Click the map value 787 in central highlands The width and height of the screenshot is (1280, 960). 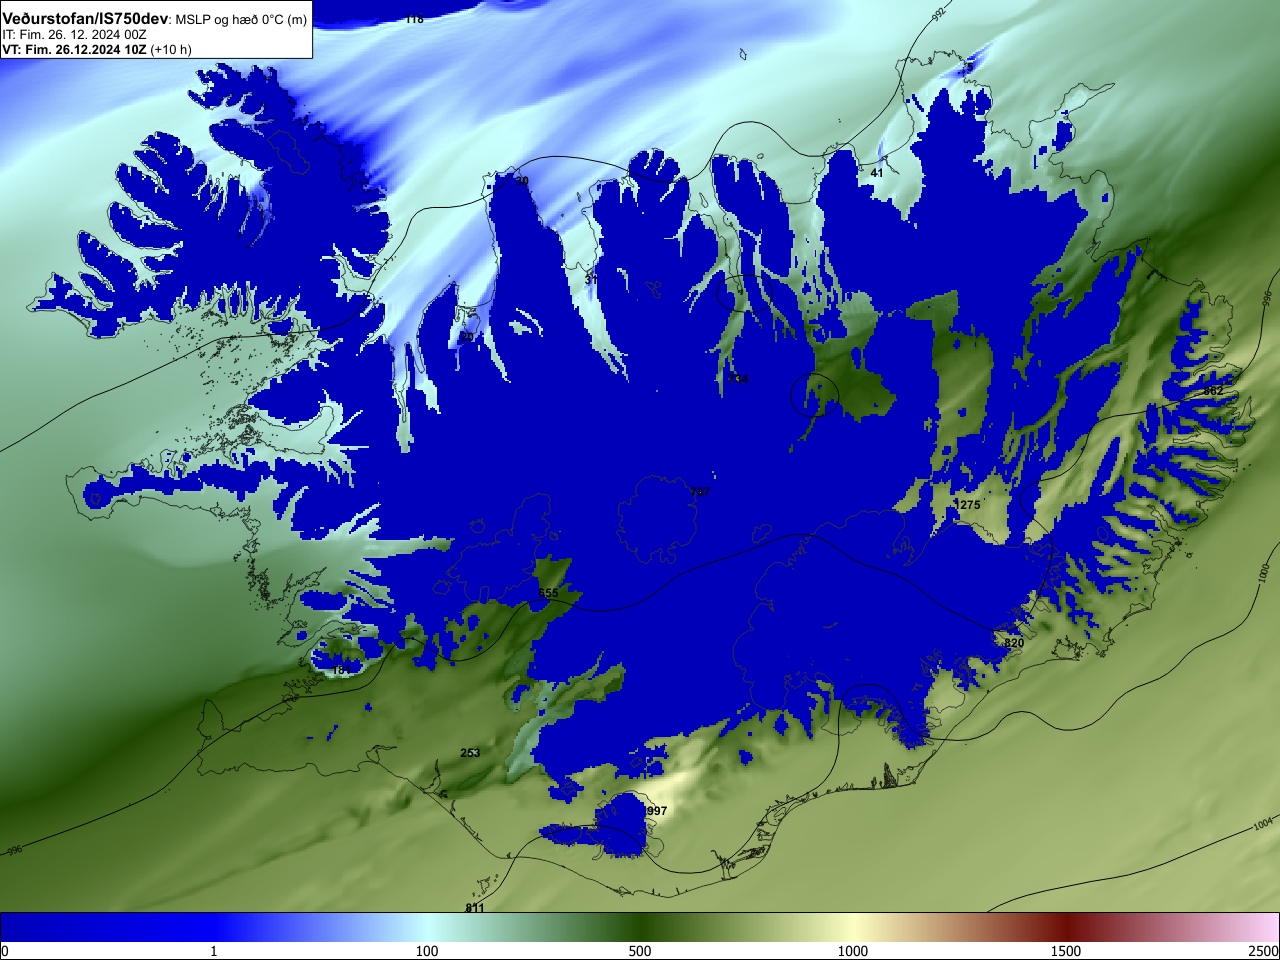[x=701, y=492]
